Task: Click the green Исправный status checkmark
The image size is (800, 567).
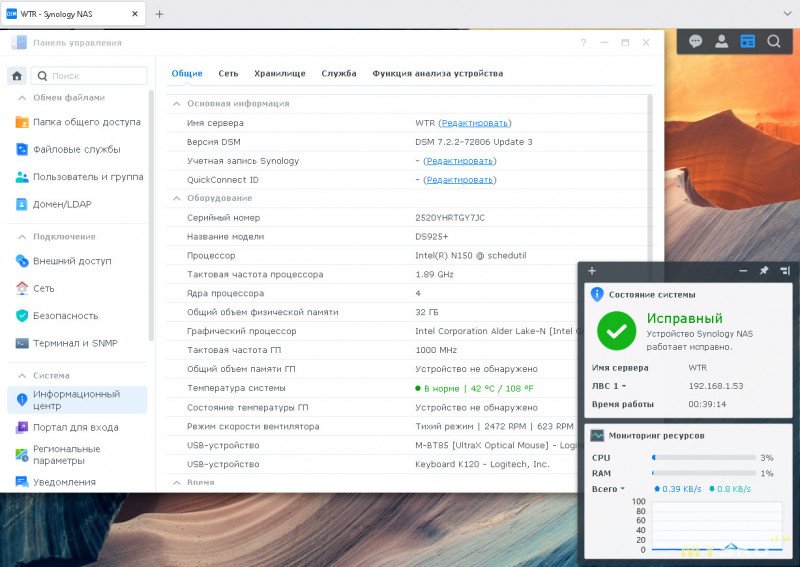Action: 616,331
